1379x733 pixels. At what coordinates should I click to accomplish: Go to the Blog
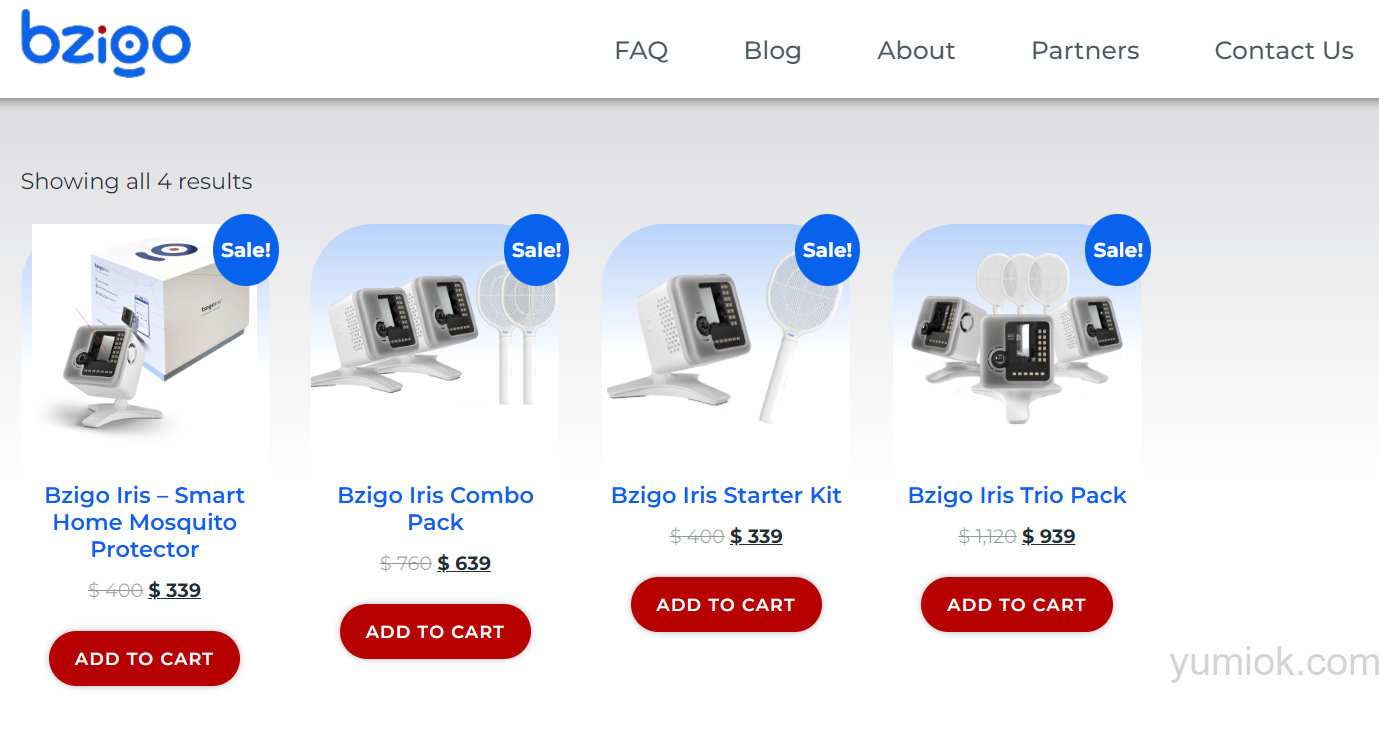click(x=773, y=51)
